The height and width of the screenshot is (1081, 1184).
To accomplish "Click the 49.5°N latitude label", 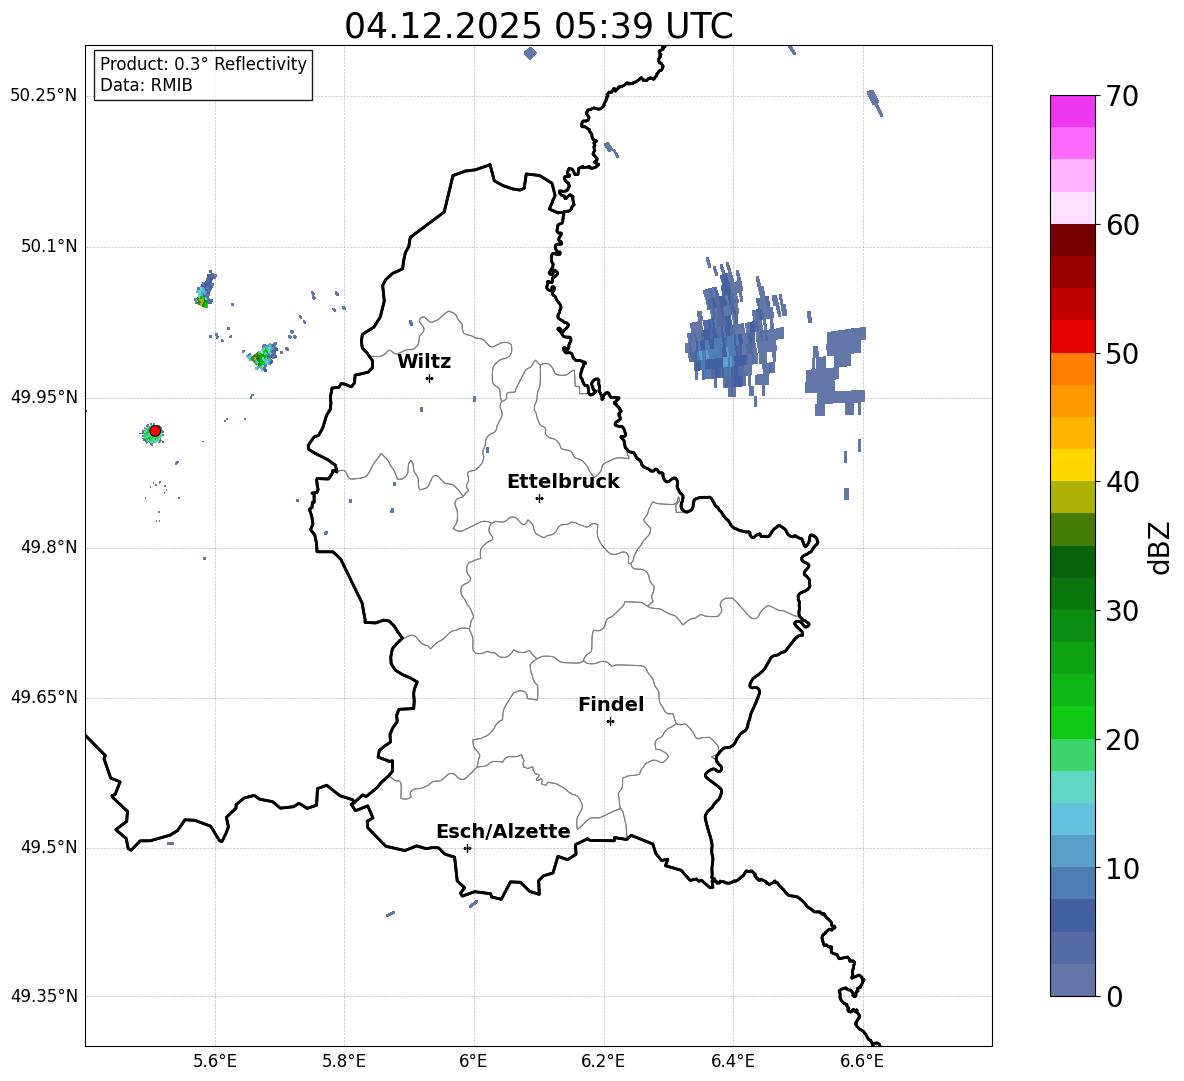I will [49, 847].
